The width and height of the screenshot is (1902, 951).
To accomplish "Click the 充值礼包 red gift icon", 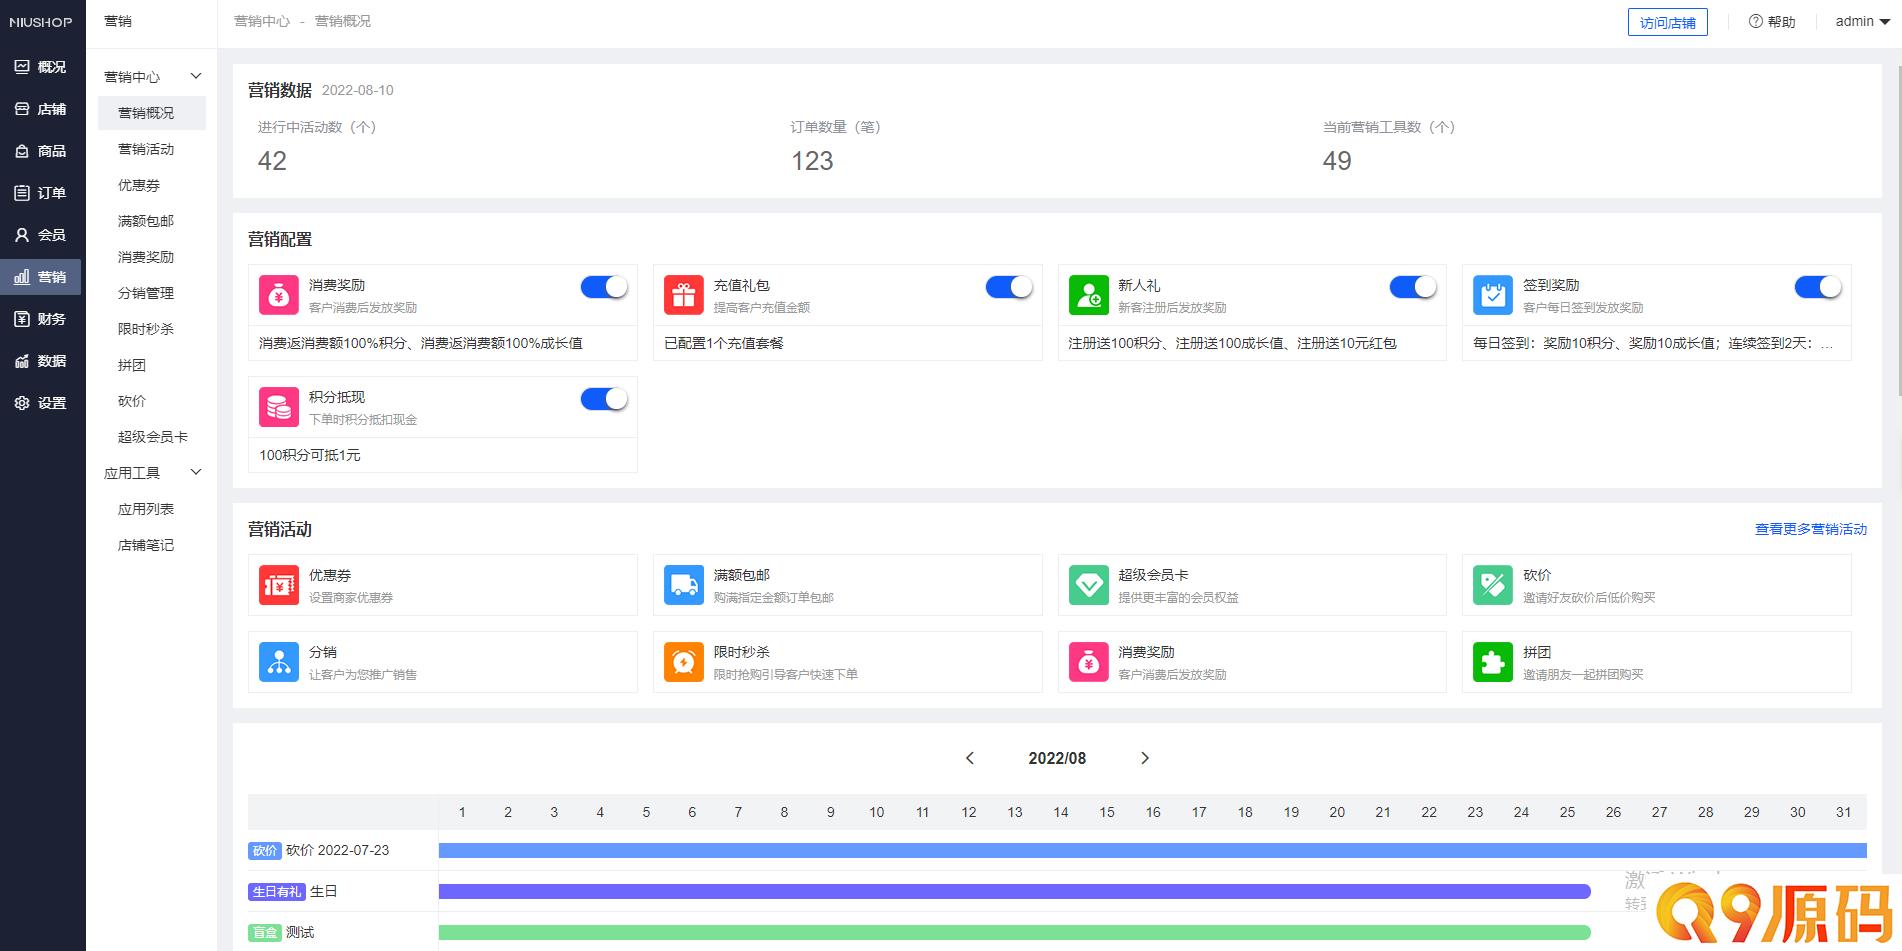I will coord(684,295).
